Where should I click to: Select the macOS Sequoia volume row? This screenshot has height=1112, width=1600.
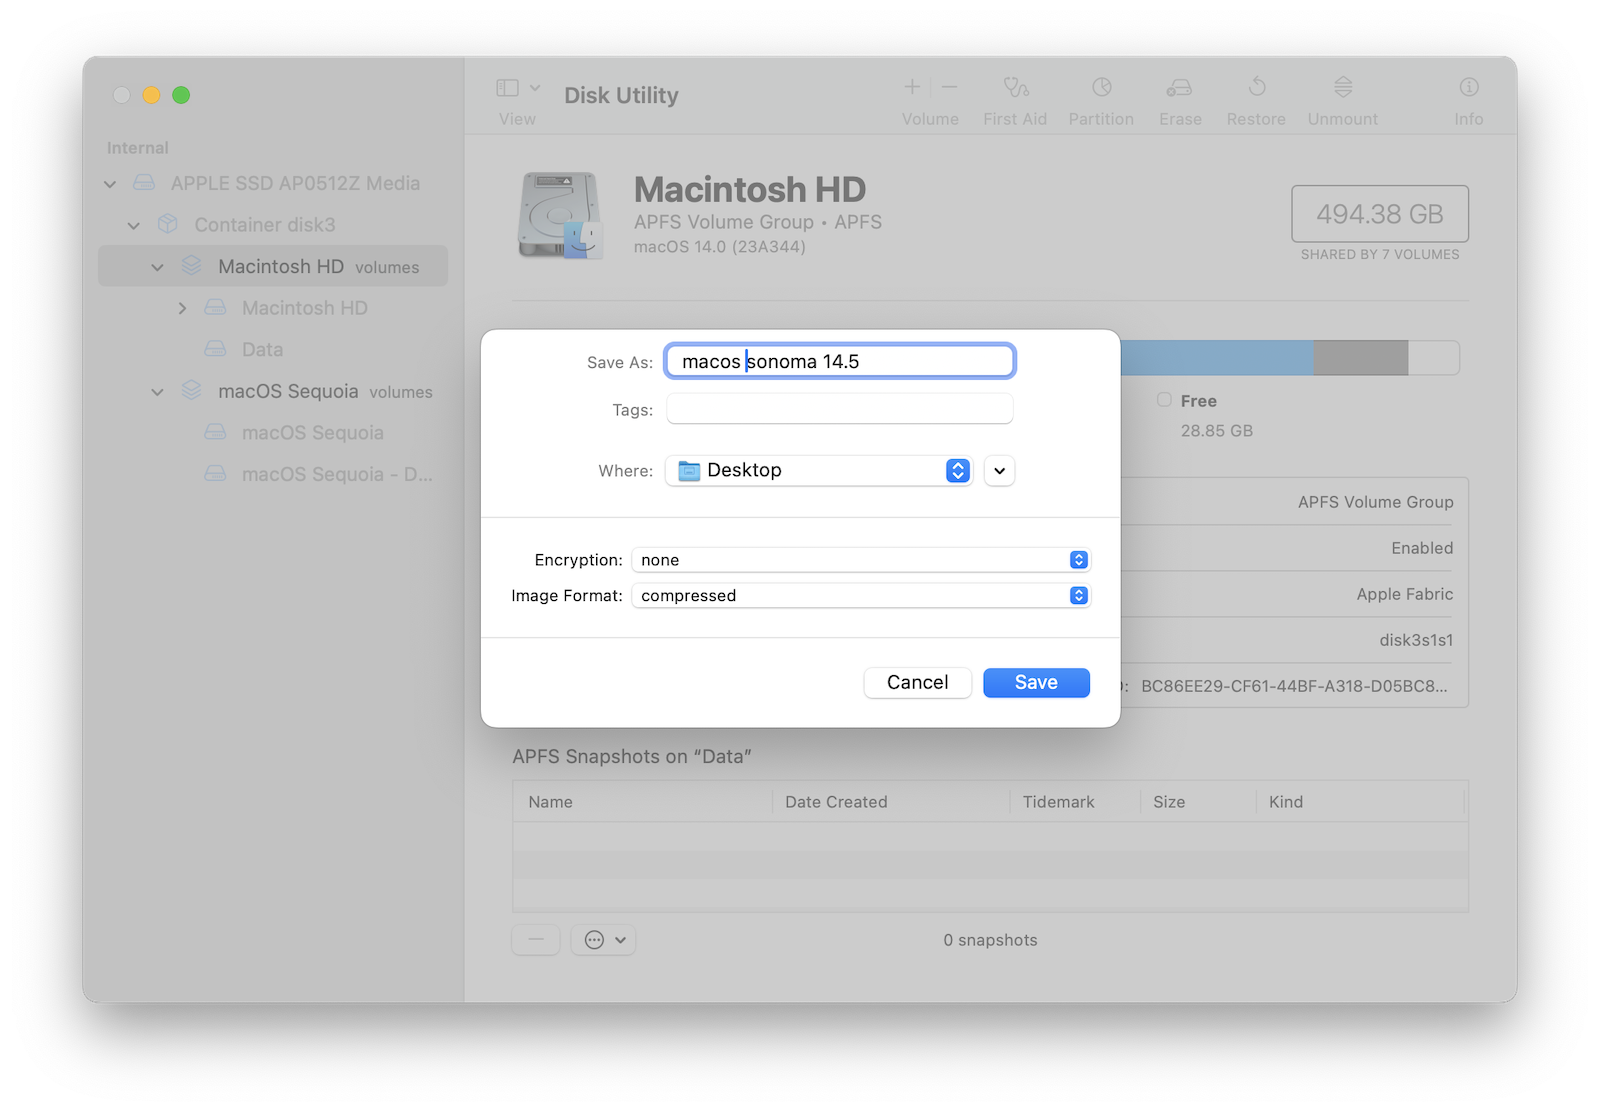(272, 433)
